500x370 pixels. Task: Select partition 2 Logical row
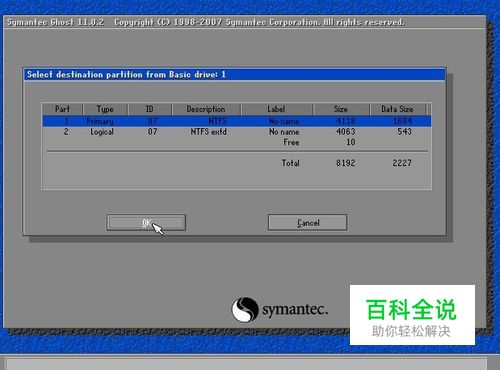(237, 132)
